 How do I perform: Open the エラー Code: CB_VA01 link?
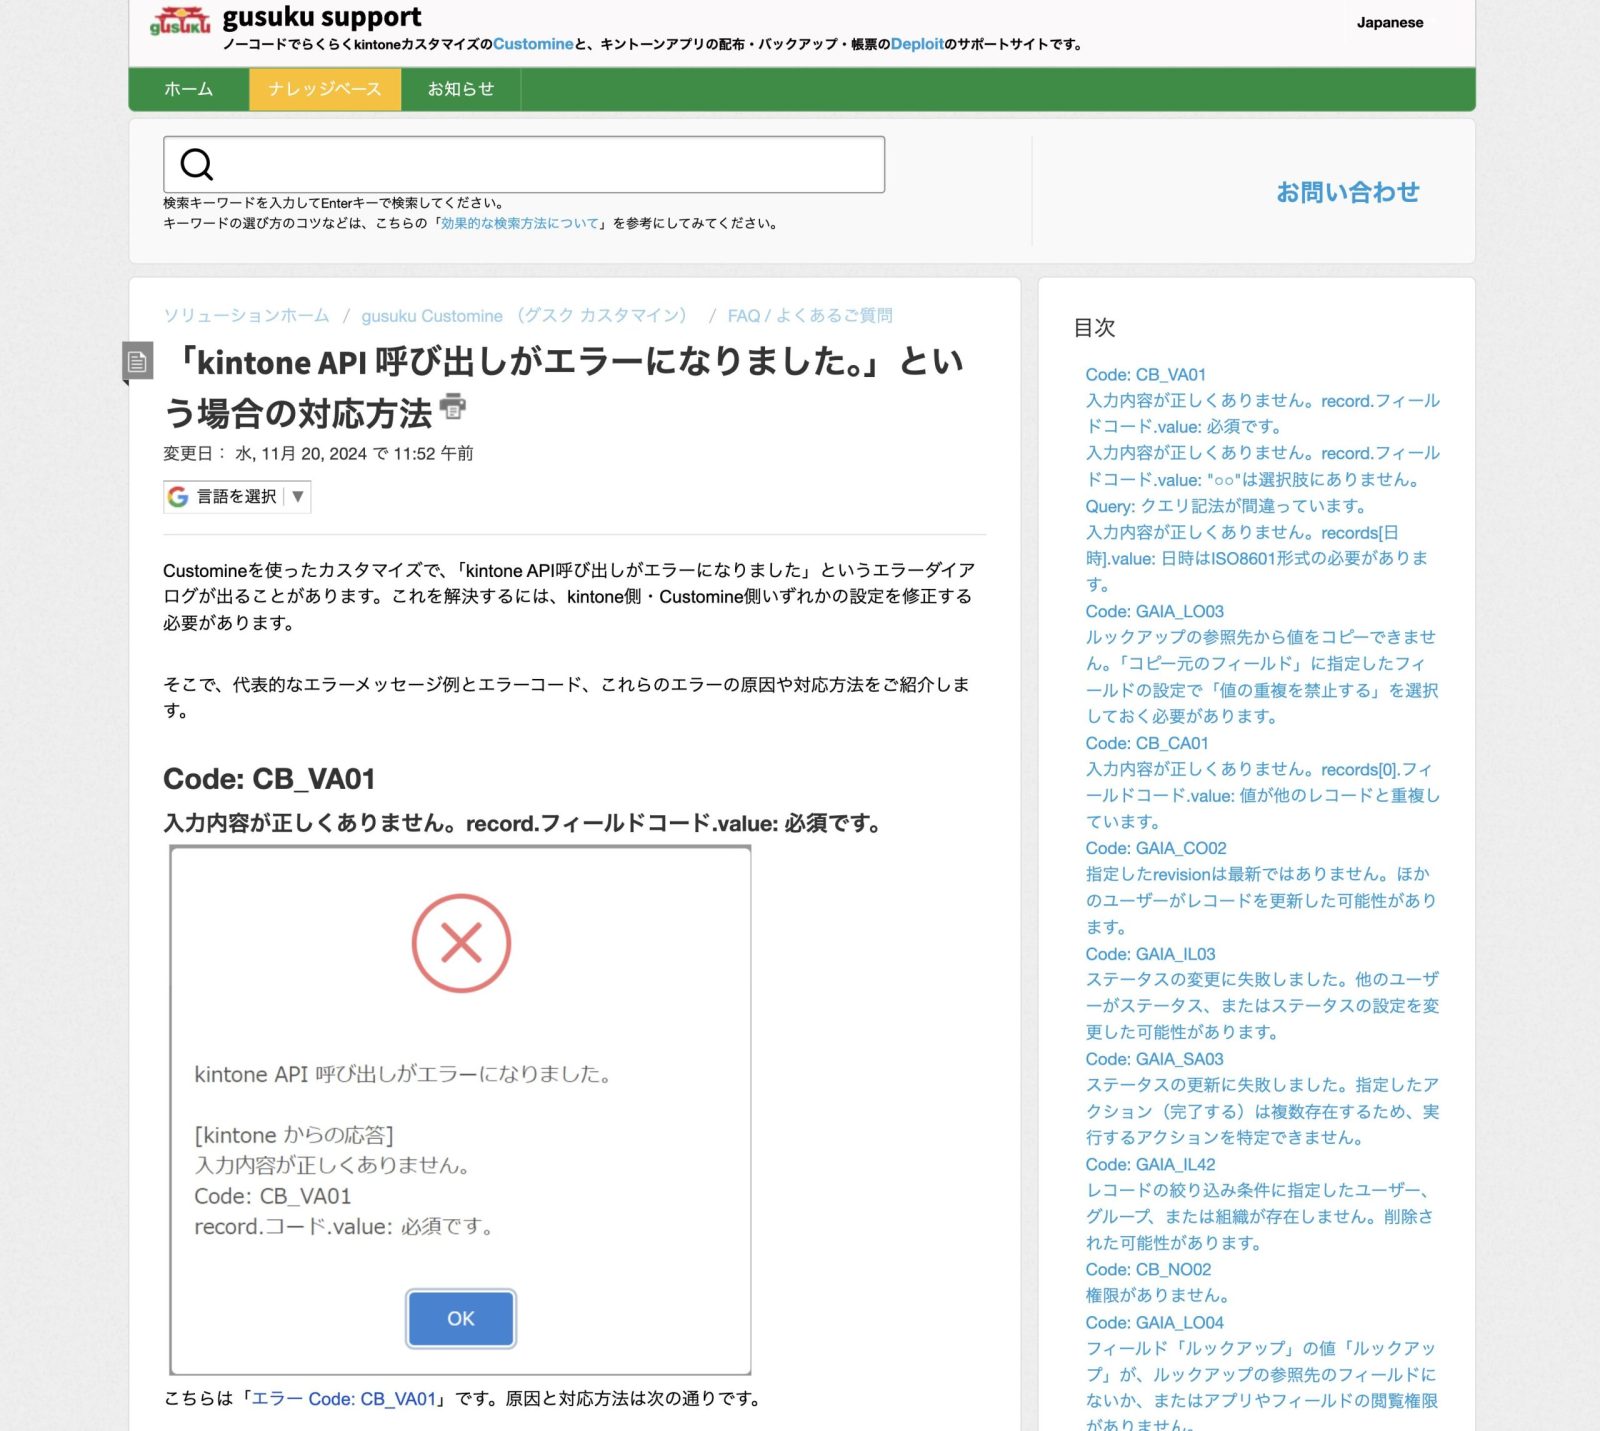[x=343, y=1399]
